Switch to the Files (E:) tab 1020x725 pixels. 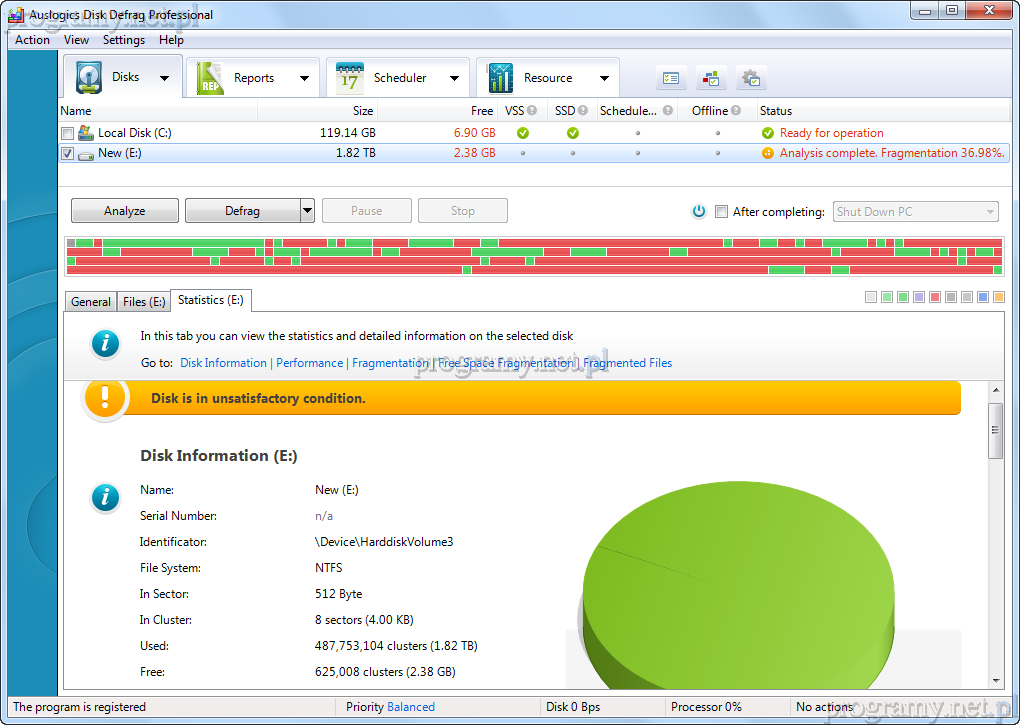click(x=144, y=302)
